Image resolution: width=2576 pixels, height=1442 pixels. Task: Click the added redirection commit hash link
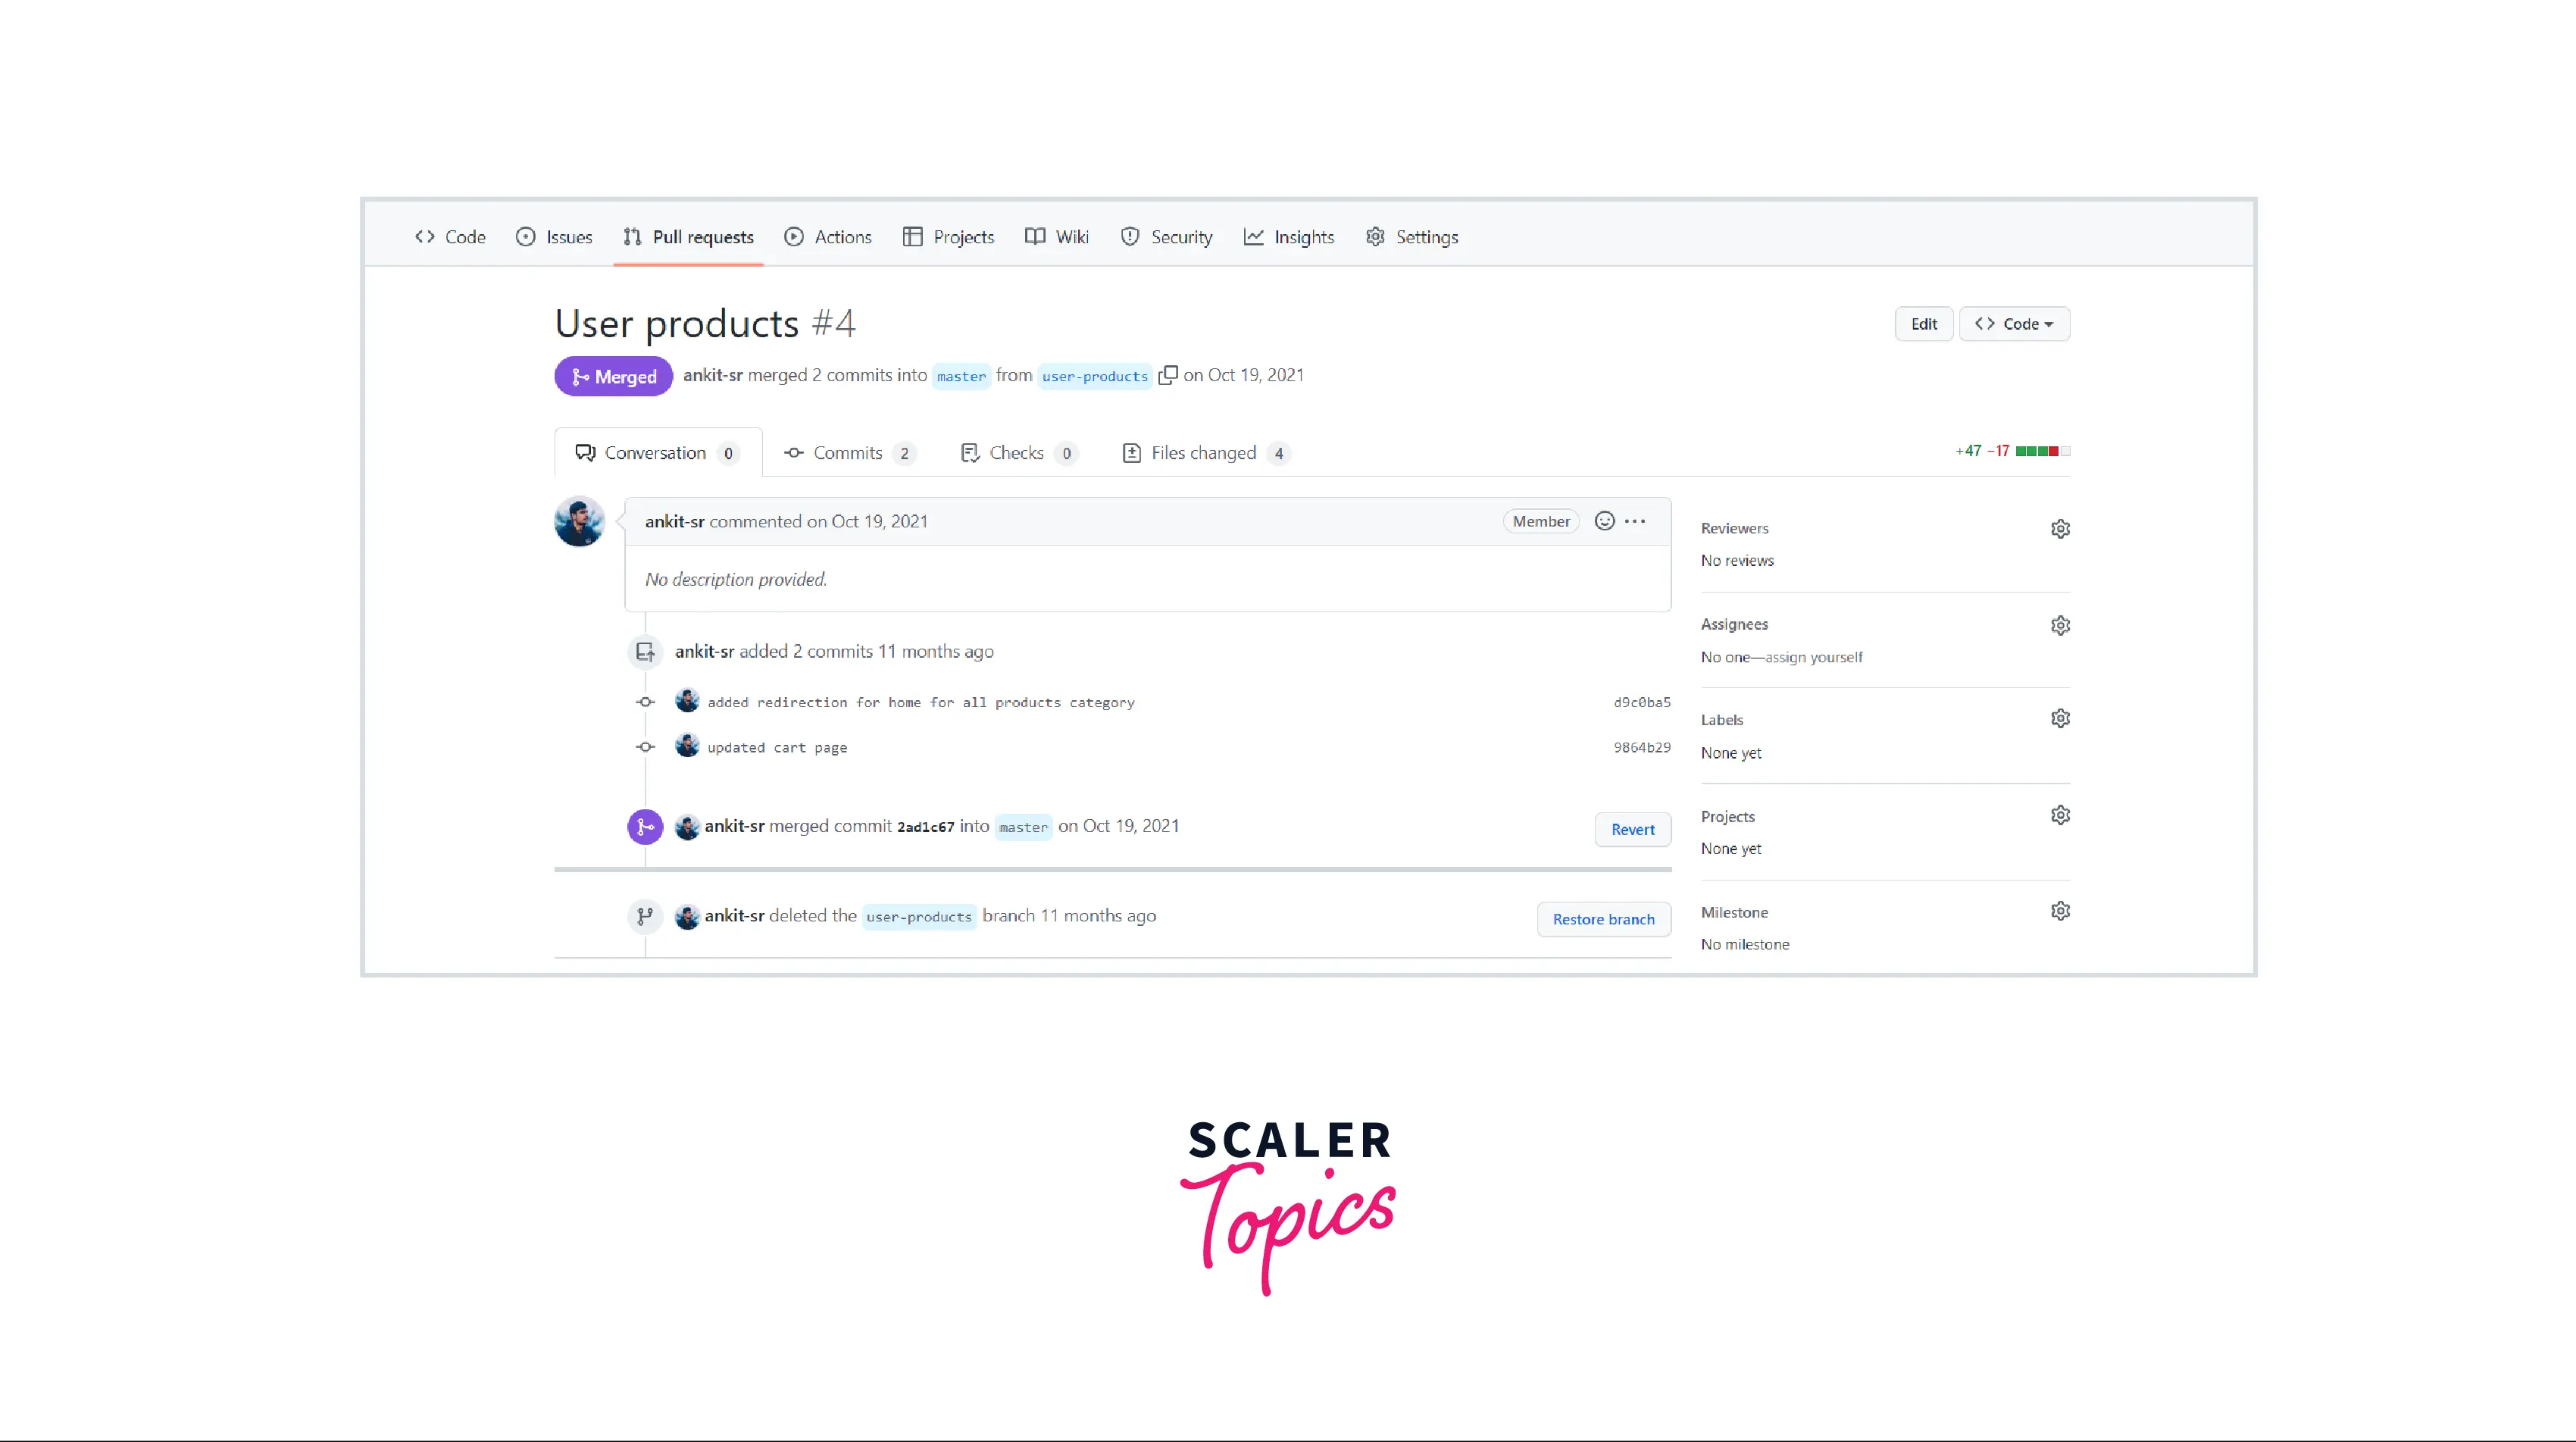[x=1642, y=701]
